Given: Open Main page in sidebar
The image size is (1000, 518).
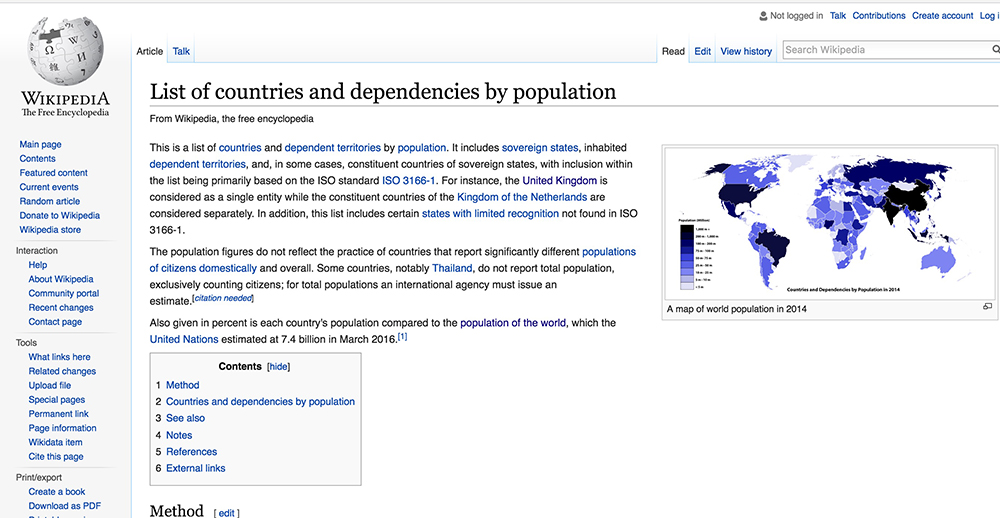Looking at the screenshot, I should pos(40,145).
